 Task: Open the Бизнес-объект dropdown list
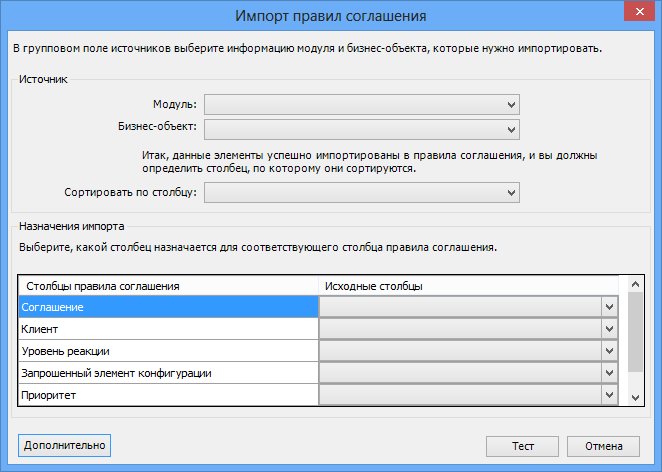[362, 129]
